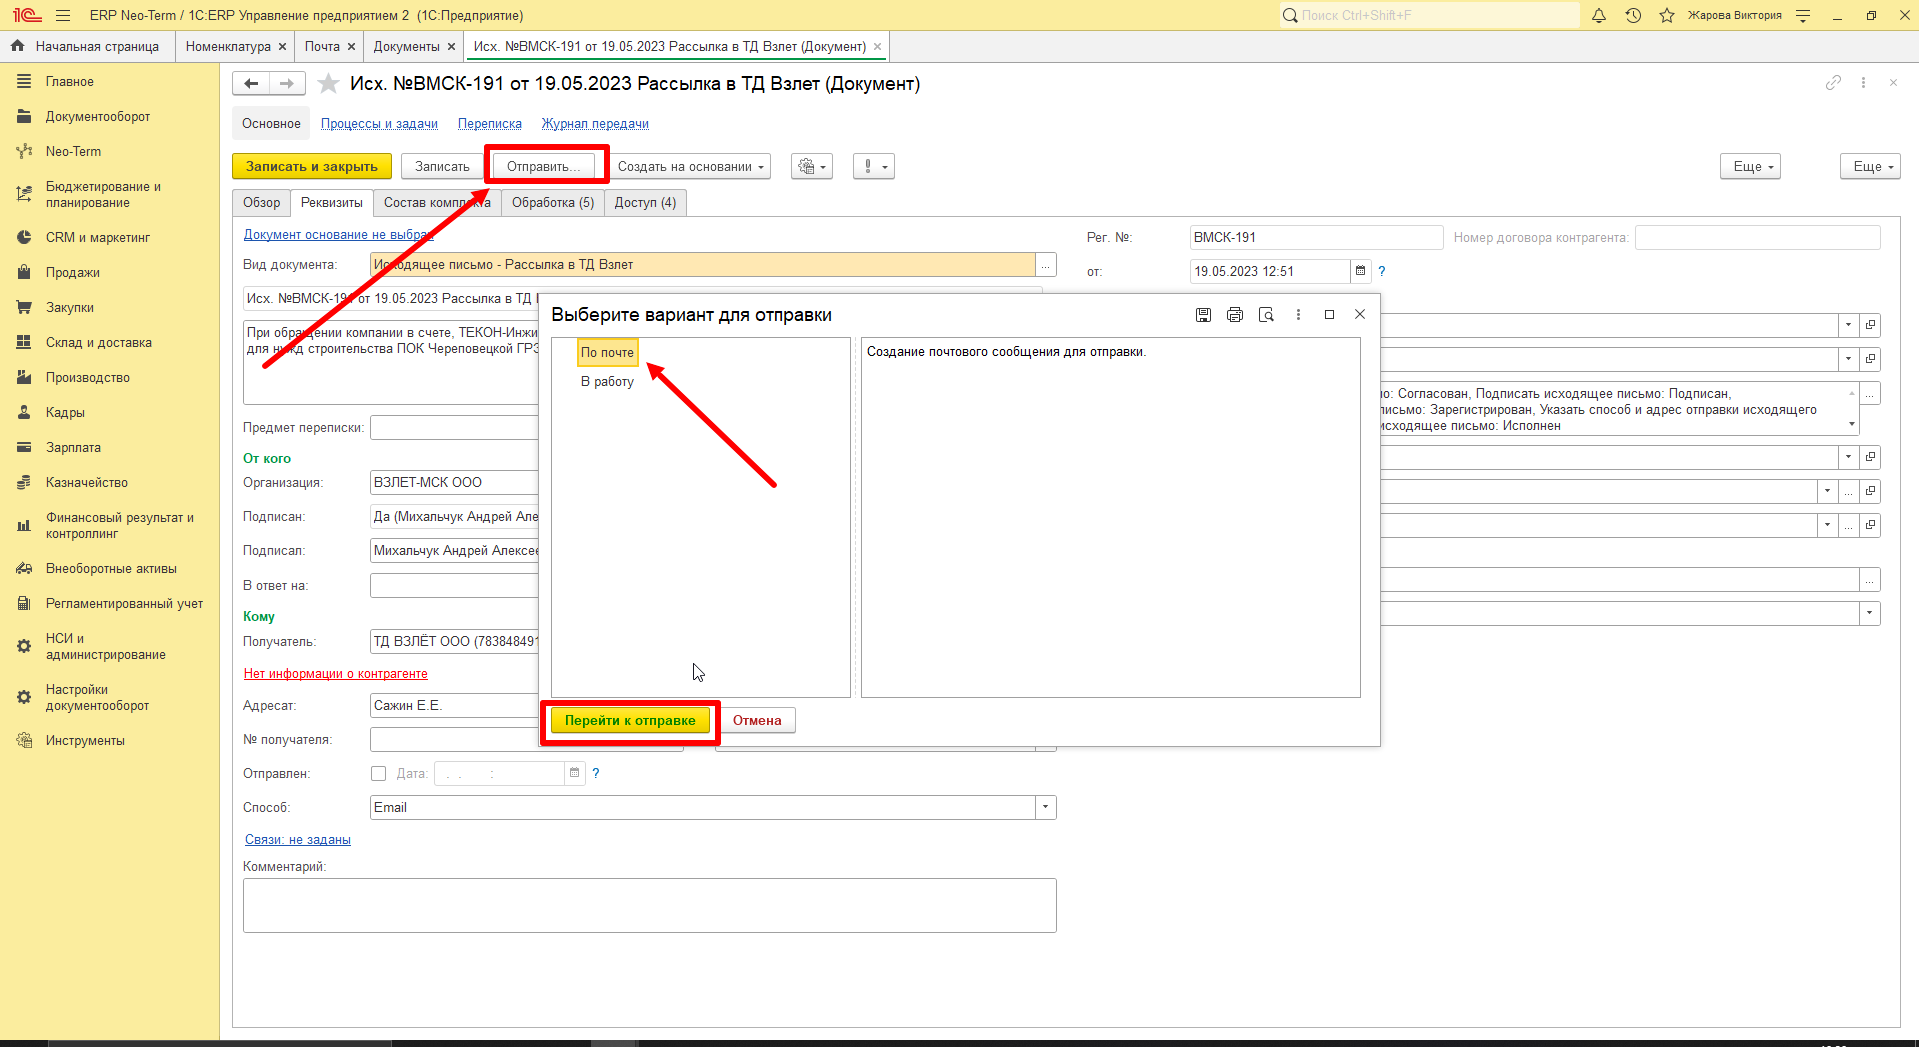Open CRM и маркетинг section
Image resolution: width=1919 pixels, height=1047 pixels.
(x=98, y=237)
